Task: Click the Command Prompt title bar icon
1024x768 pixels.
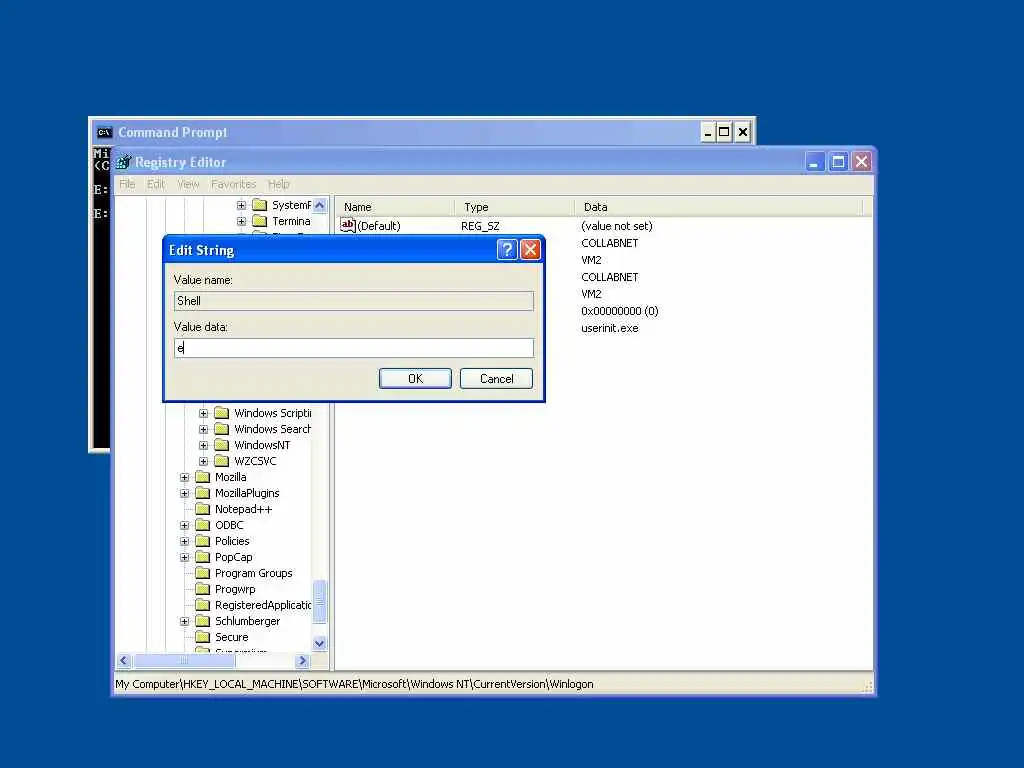Action: [104, 133]
